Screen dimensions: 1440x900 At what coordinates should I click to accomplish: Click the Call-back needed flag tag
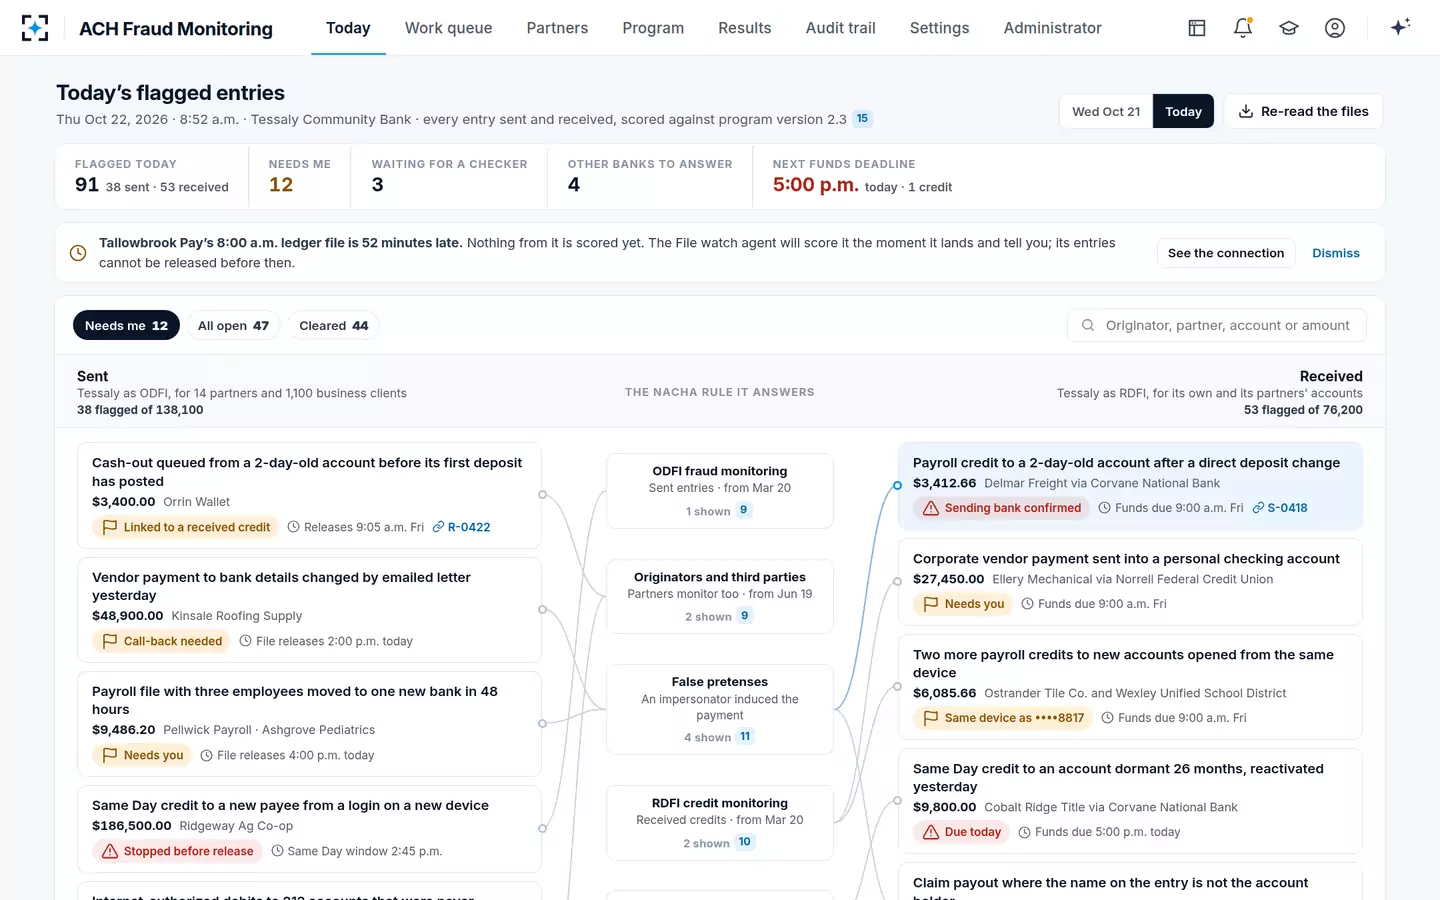coord(162,641)
